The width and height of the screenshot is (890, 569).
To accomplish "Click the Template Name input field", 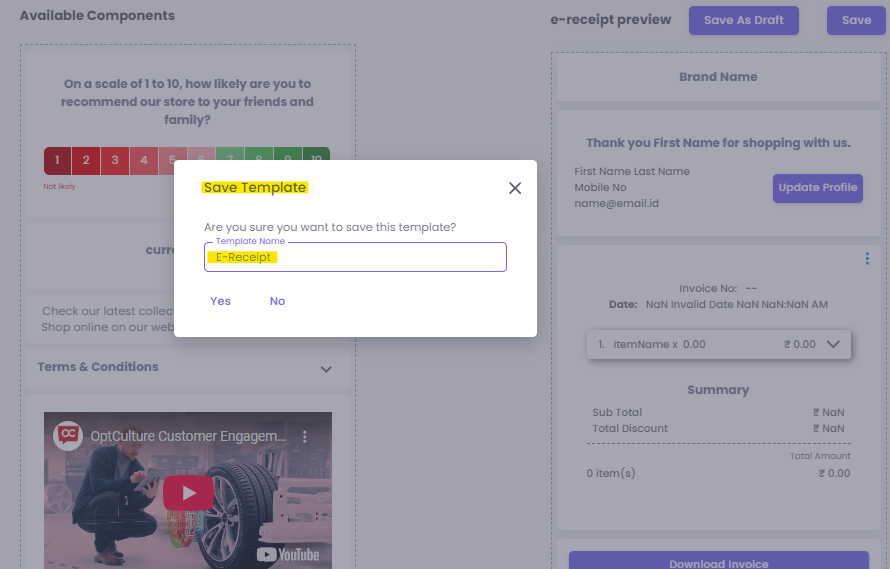I will click(x=355, y=257).
